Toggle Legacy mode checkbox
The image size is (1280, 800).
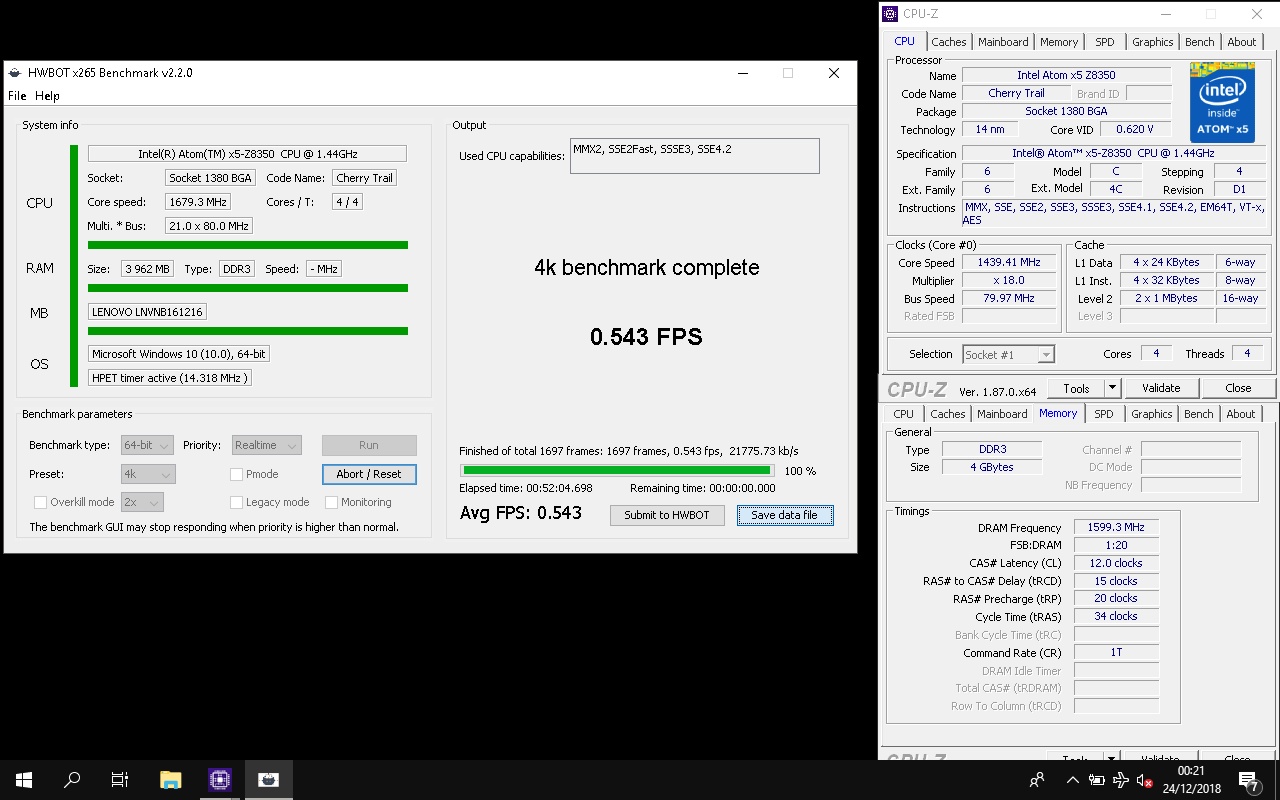coord(237,502)
